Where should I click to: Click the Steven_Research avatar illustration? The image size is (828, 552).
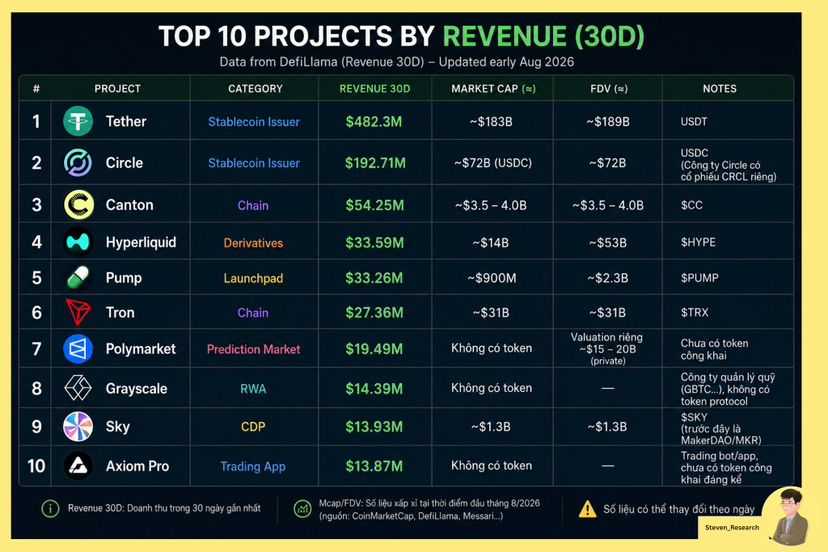pyautogui.click(x=789, y=516)
